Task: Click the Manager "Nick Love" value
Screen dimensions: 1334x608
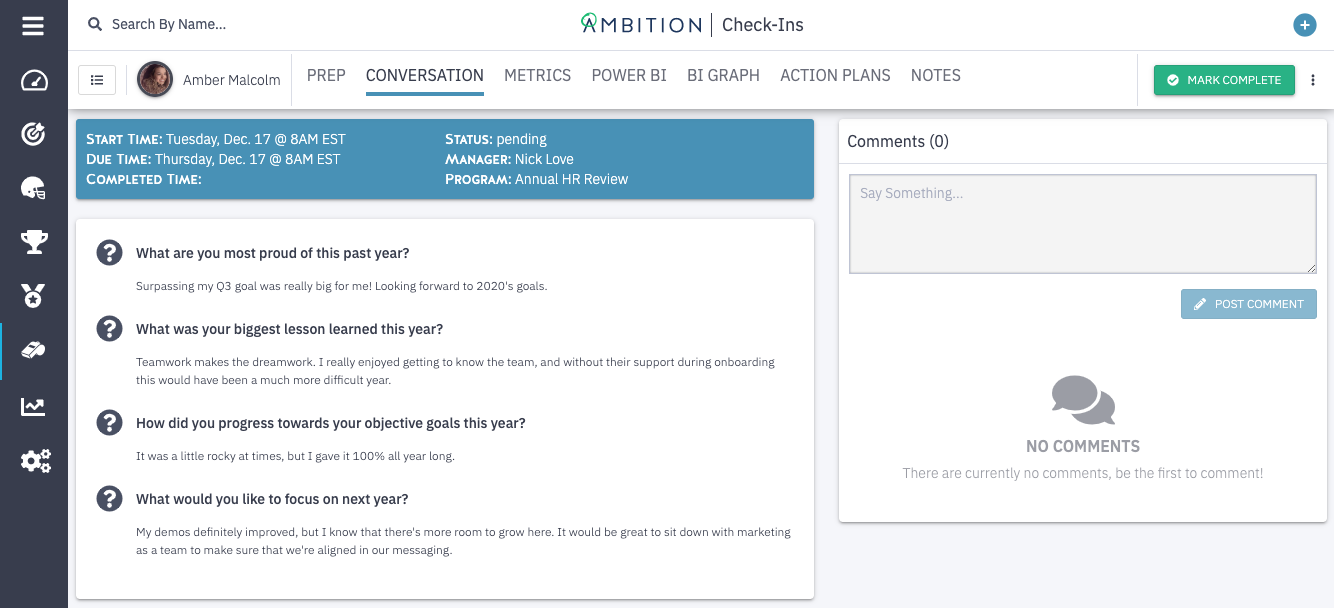Action: [x=544, y=159]
